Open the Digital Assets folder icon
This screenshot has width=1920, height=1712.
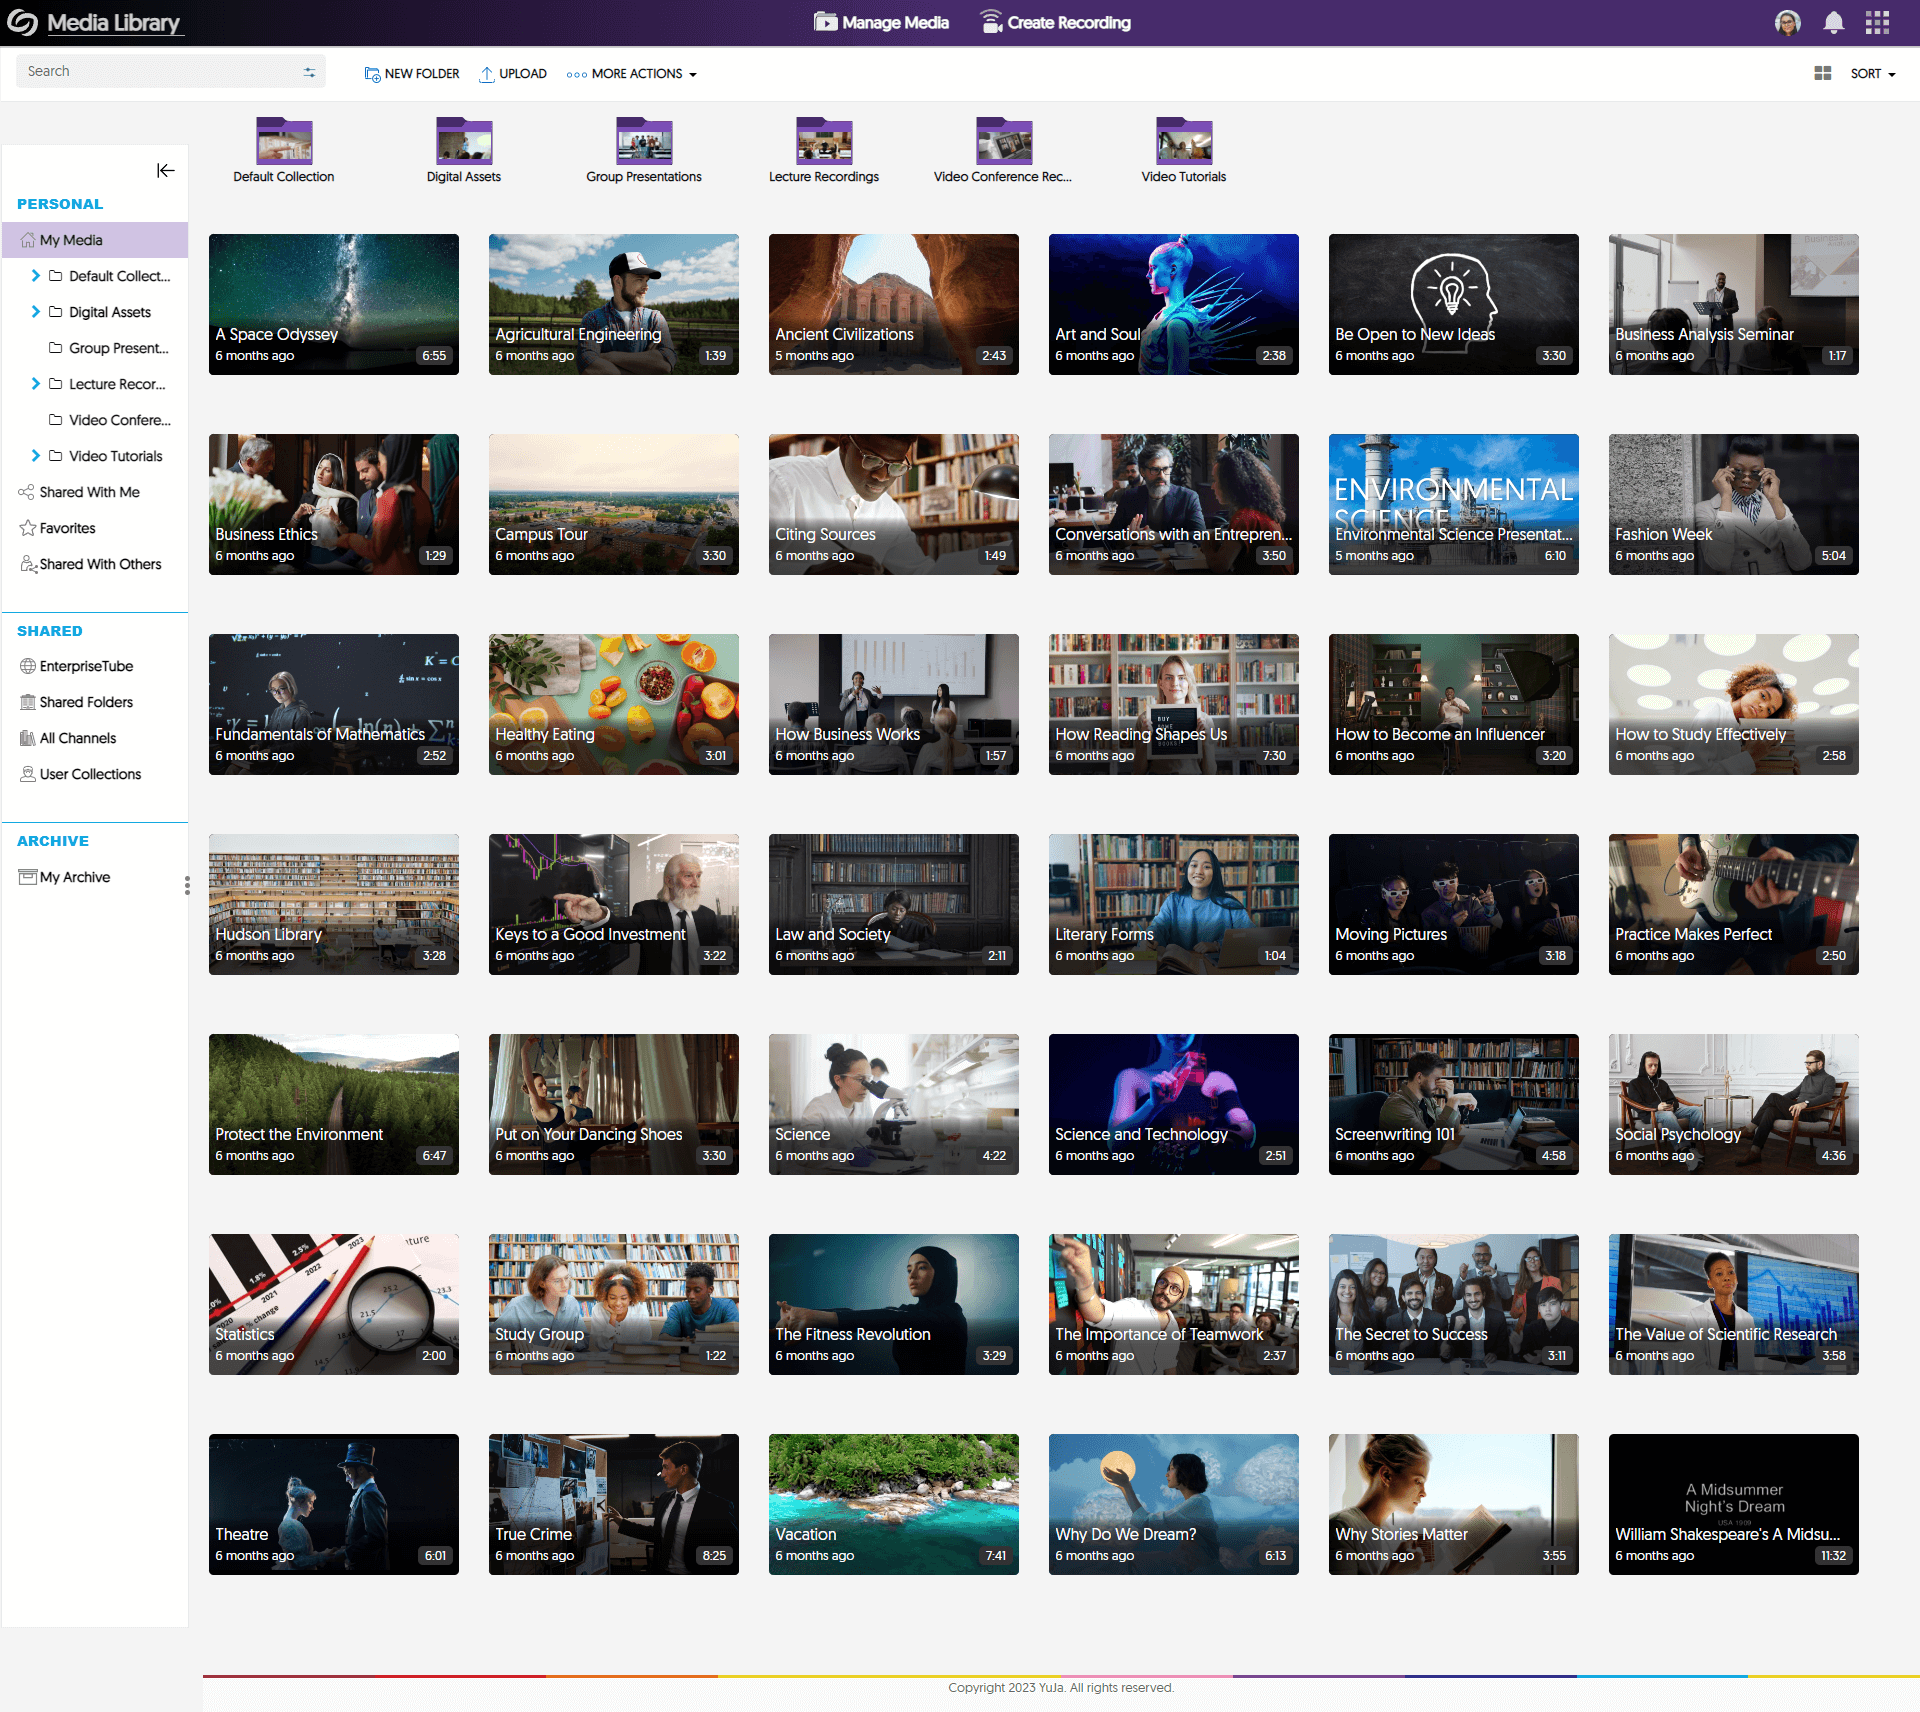464,141
